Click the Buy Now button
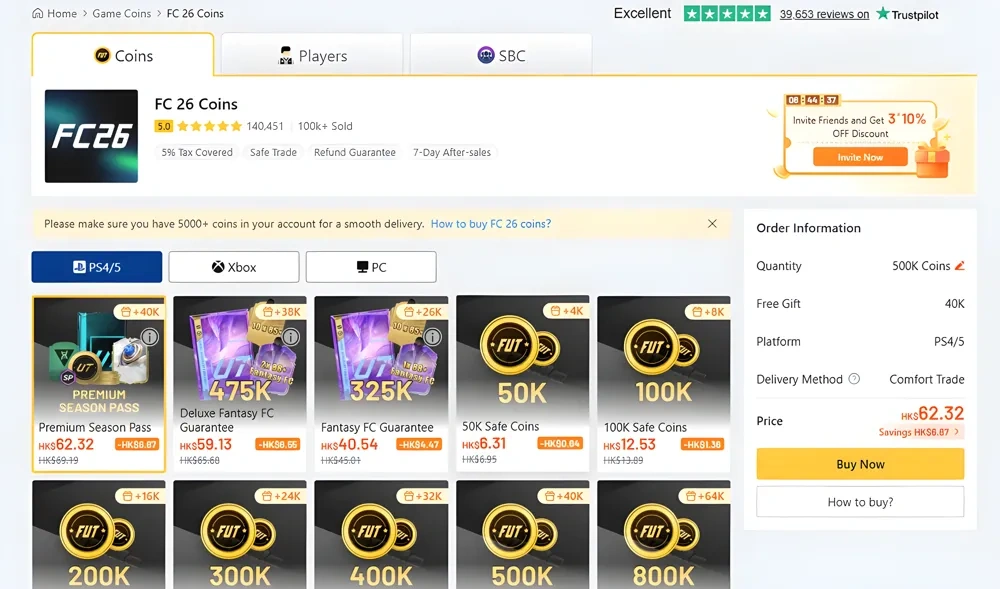Viewport: 1000px width, 589px height. (860, 464)
